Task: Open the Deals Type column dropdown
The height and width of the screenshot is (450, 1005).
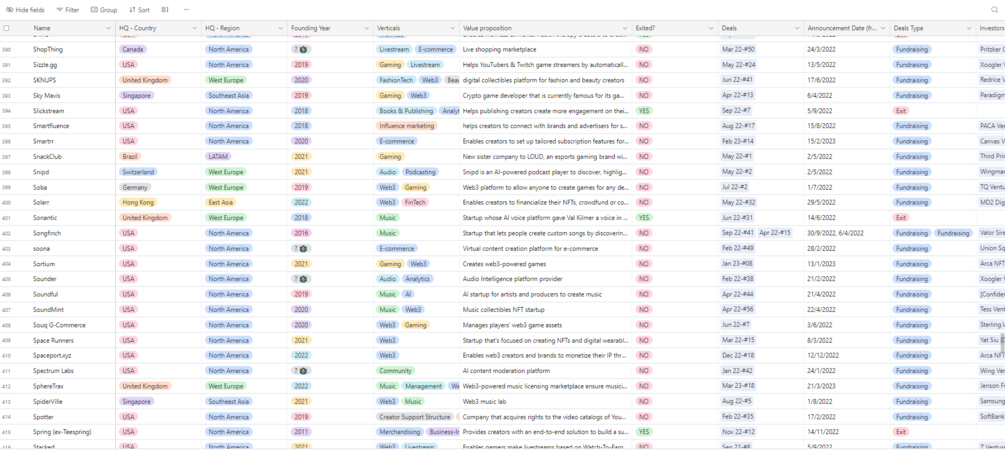Action: pyautogui.click(x=968, y=28)
